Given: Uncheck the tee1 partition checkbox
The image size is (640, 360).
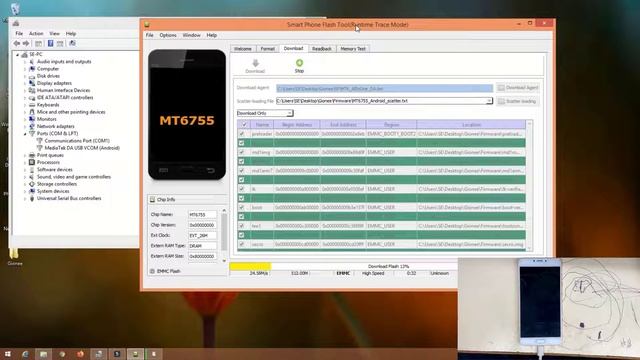Looking at the screenshot, I should coord(242,226).
